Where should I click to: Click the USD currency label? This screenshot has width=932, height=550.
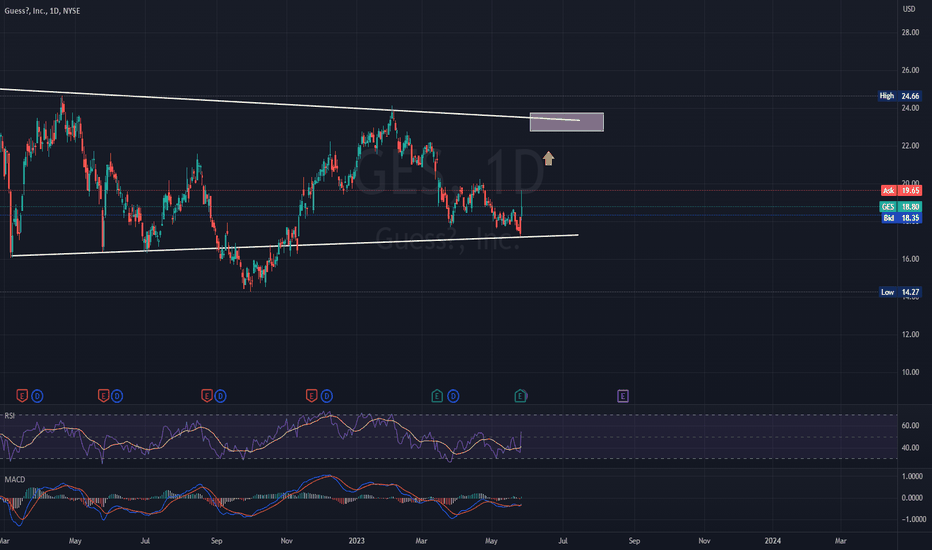(909, 9)
